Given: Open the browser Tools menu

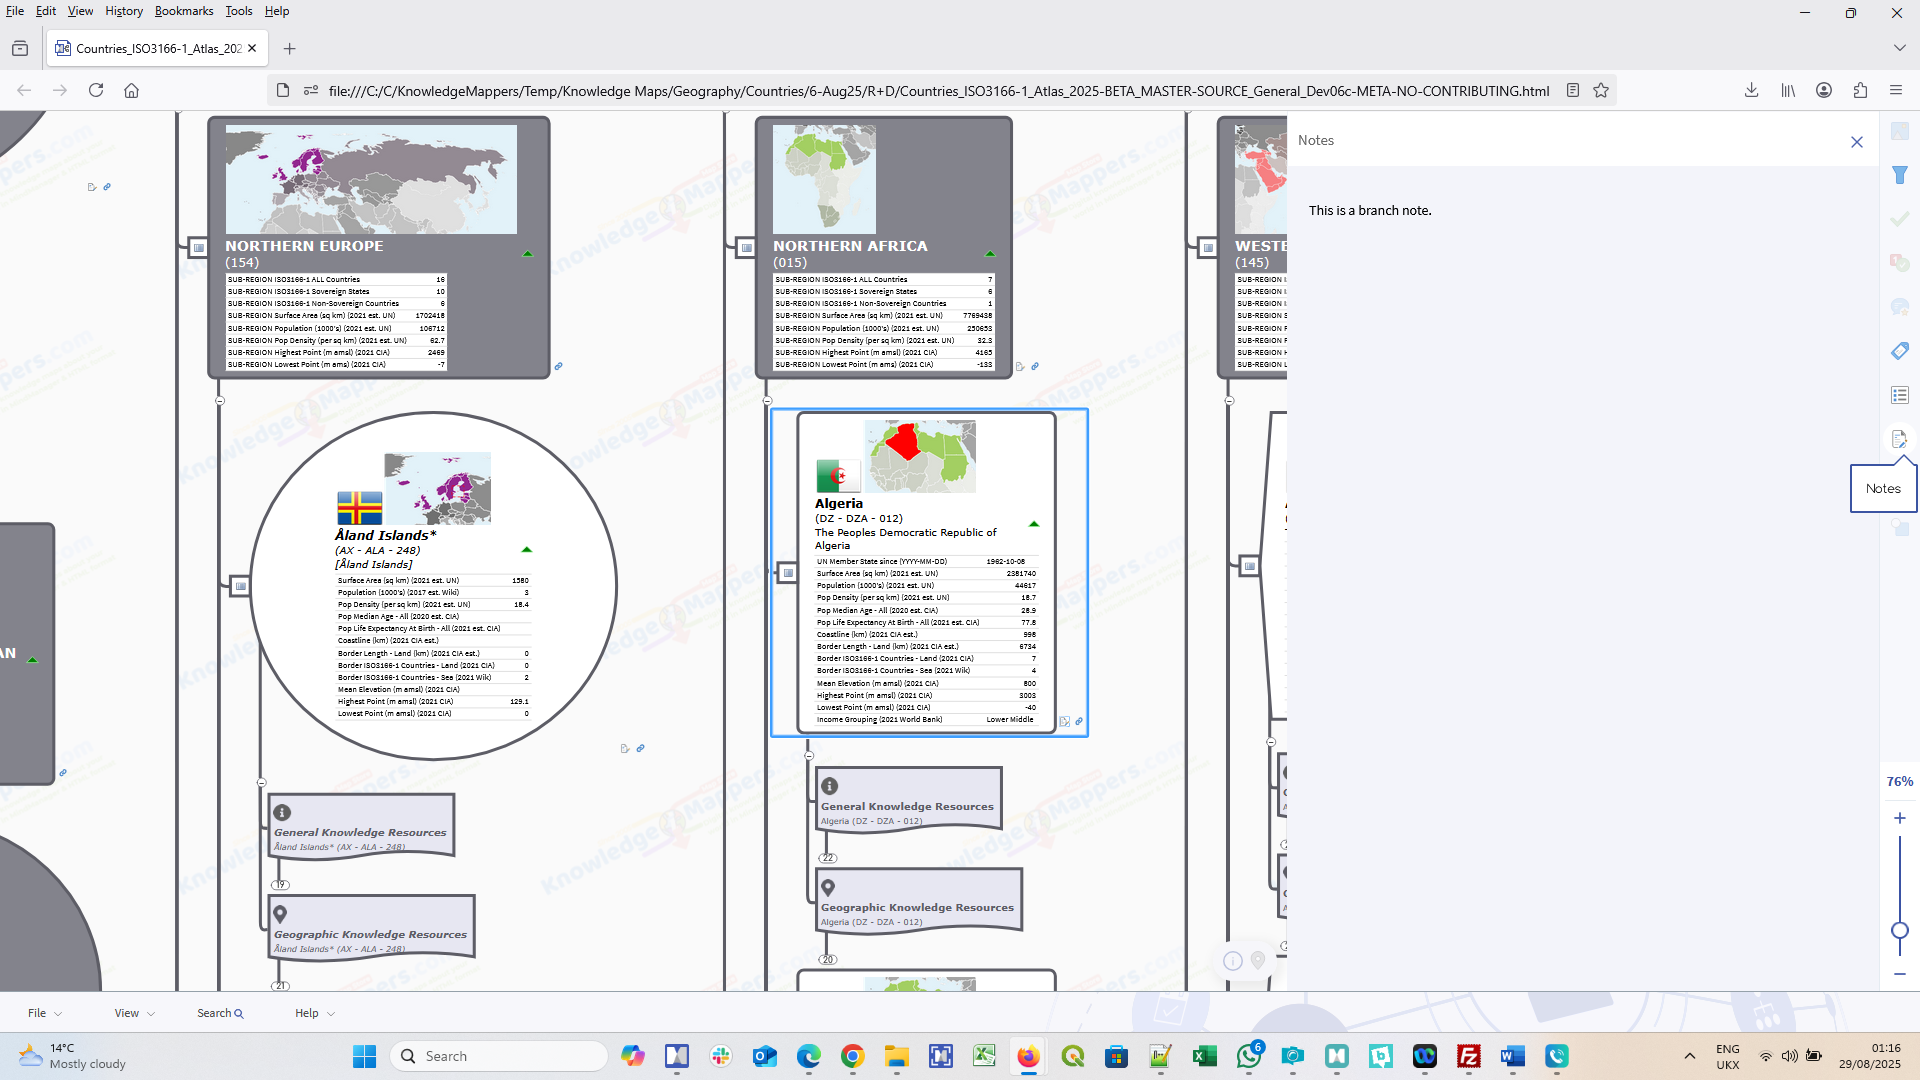Looking at the screenshot, I should tap(239, 11).
